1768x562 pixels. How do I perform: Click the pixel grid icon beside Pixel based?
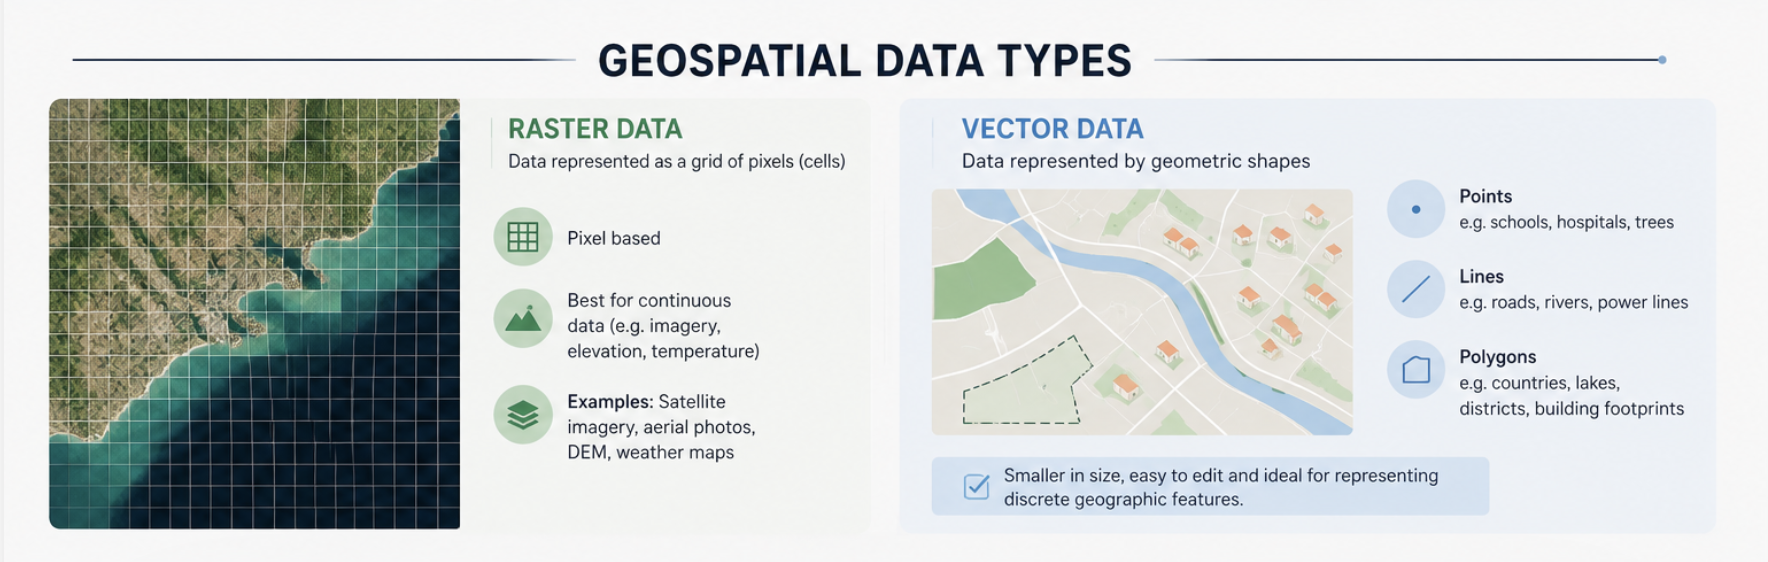(x=523, y=237)
